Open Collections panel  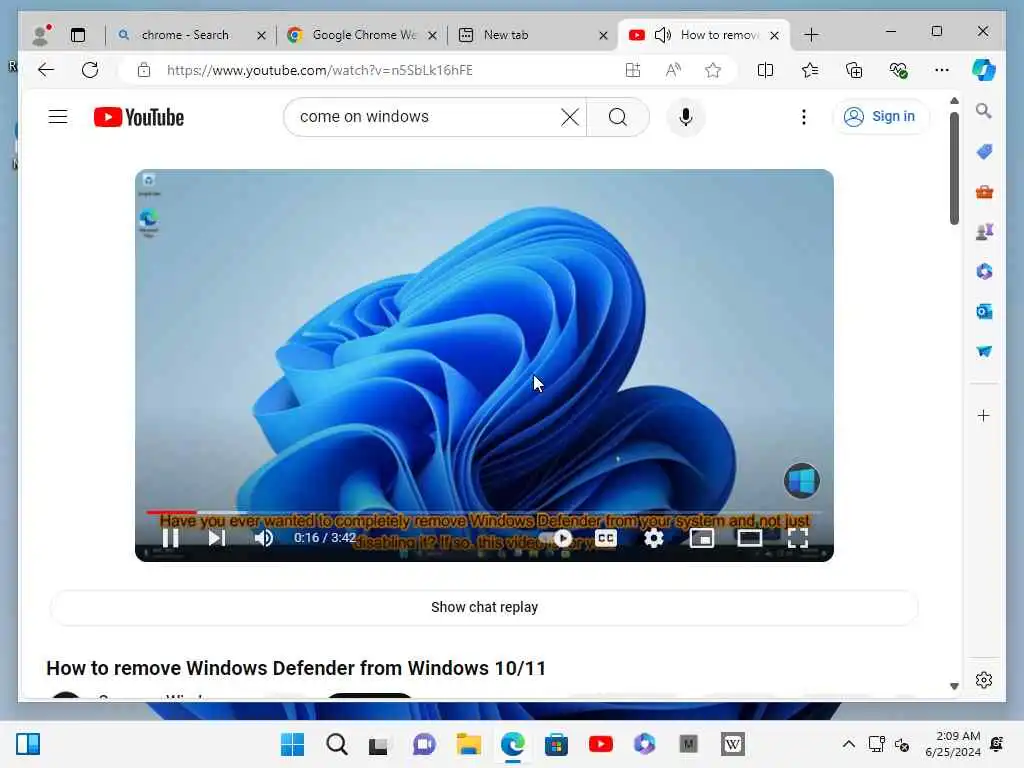coord(854,70)
